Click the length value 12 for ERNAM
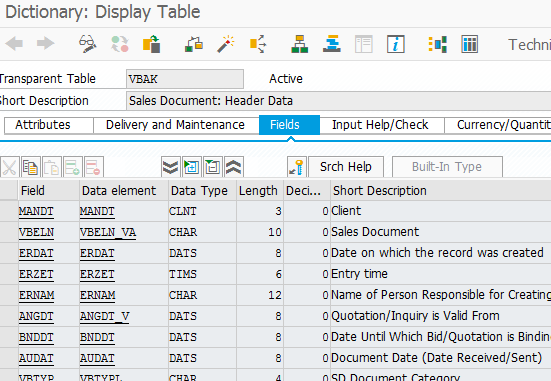Image resolution: width=551 pixels, height=381 pixels. tap(260, 295)
